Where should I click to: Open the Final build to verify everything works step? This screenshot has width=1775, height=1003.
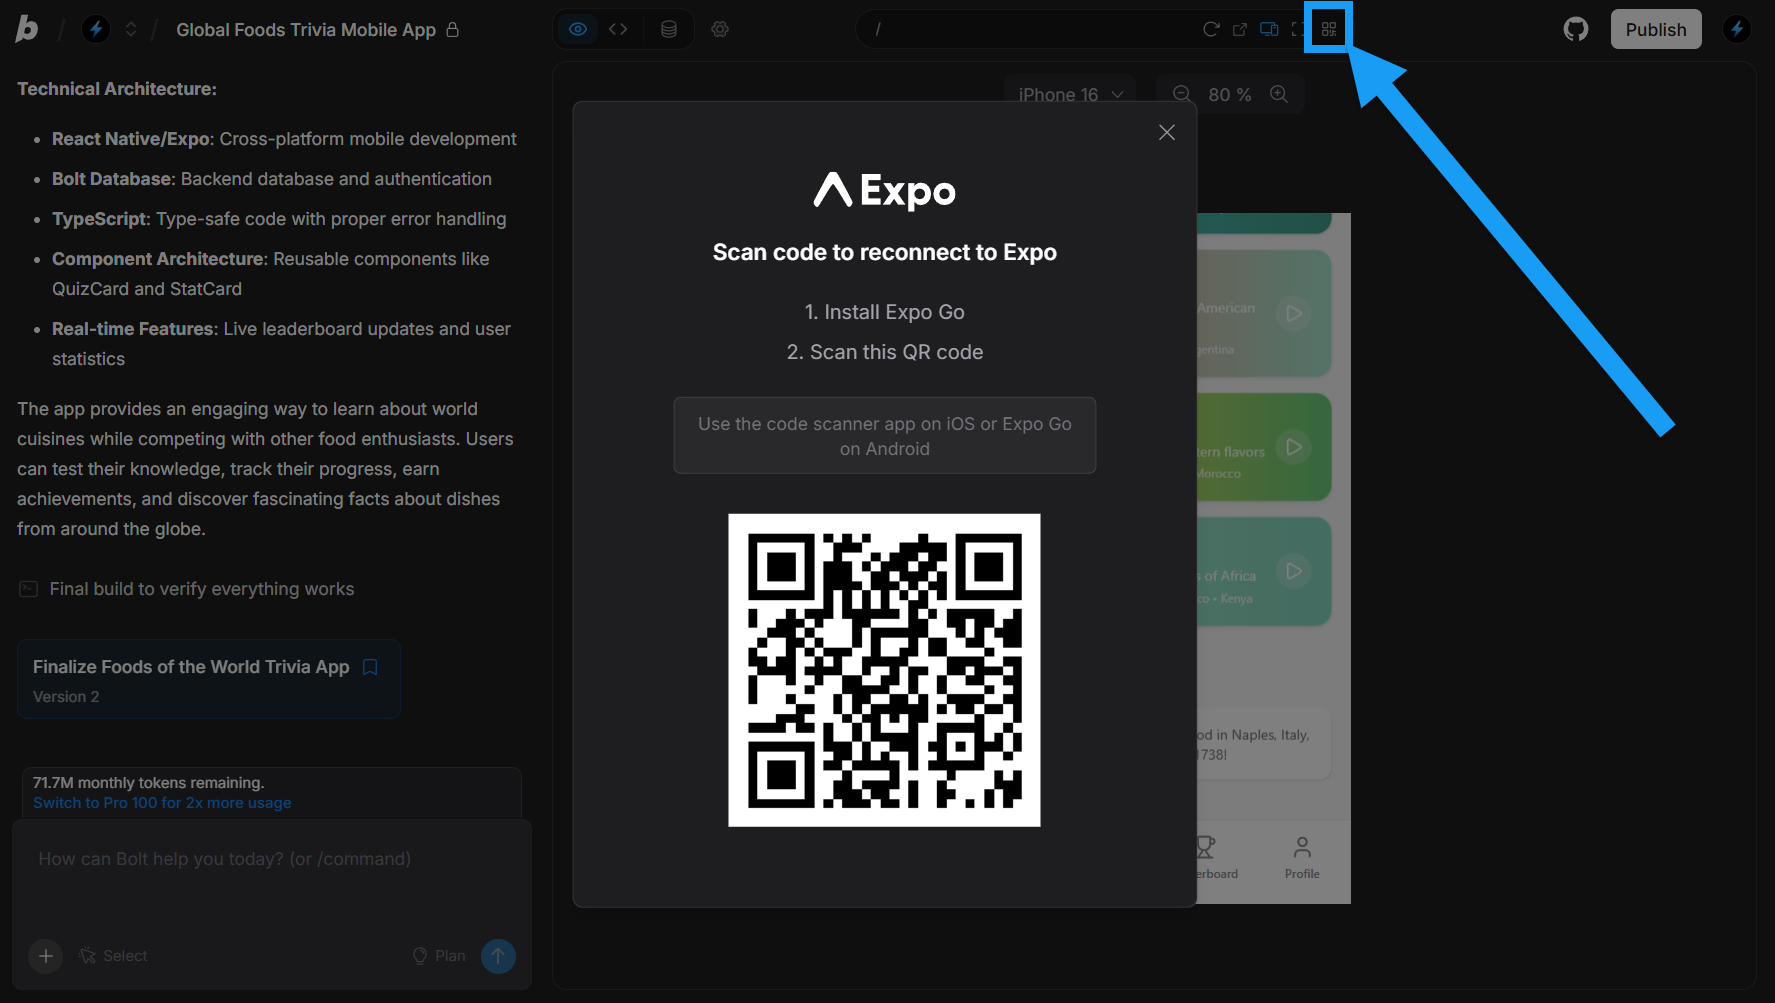[202, 589]
